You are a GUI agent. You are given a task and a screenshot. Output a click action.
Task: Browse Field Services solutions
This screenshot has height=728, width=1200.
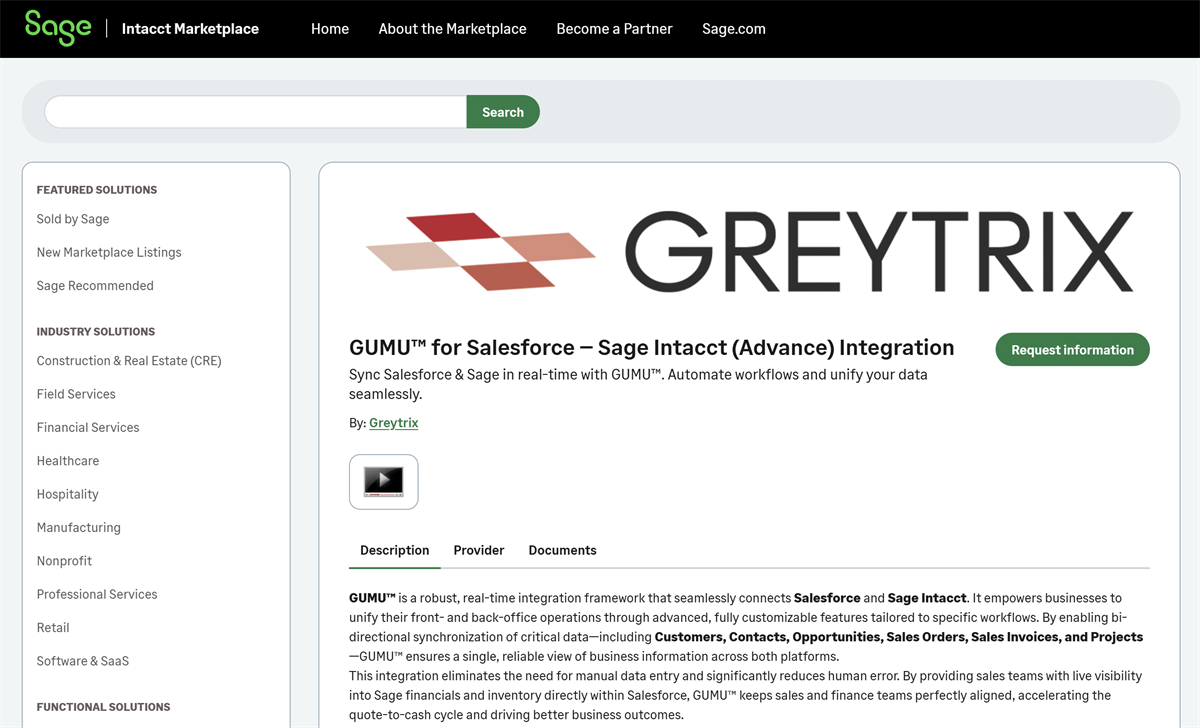pos(76,394)
